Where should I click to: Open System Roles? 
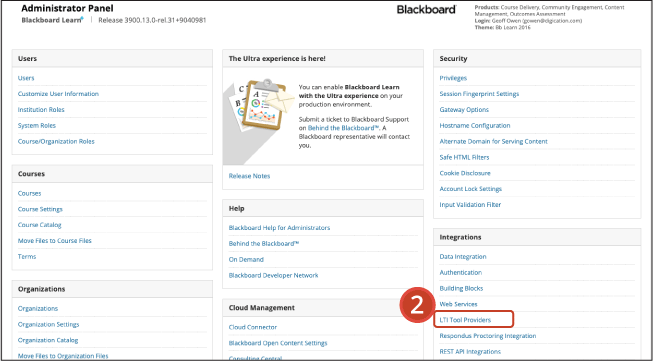pos(37,125)
